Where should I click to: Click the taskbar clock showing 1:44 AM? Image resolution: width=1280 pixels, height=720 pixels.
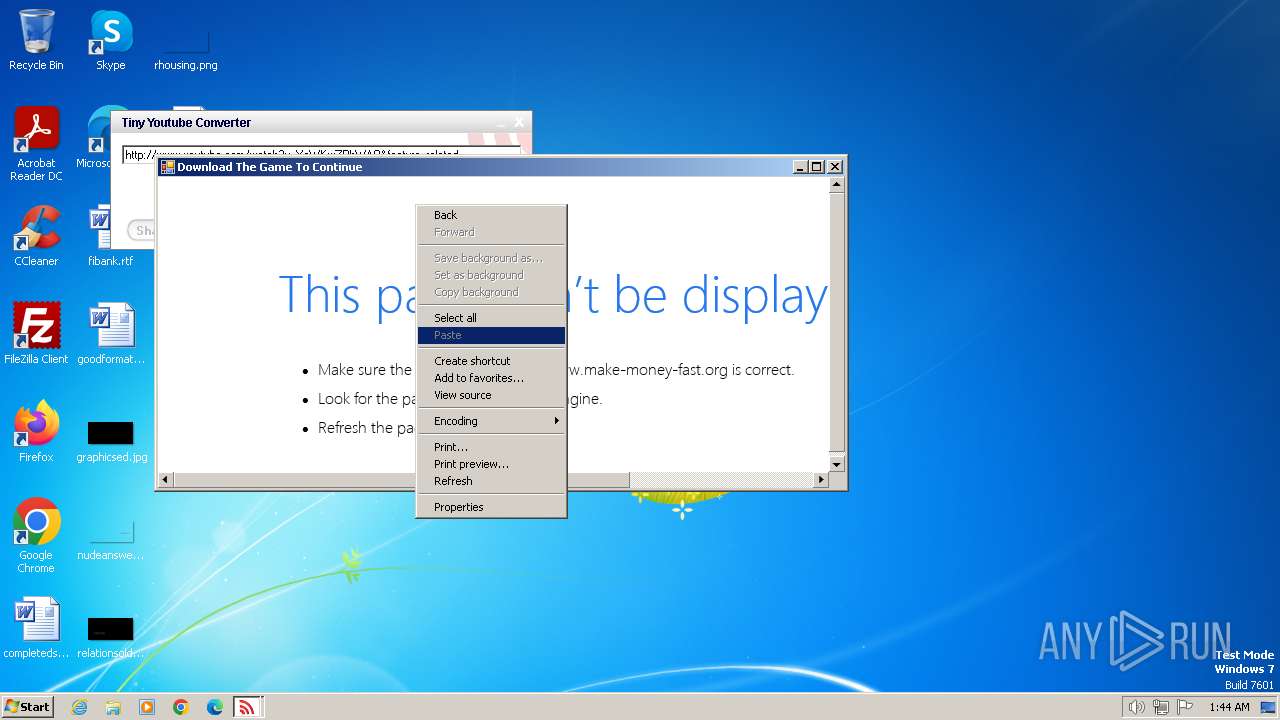click(1229, 707)
